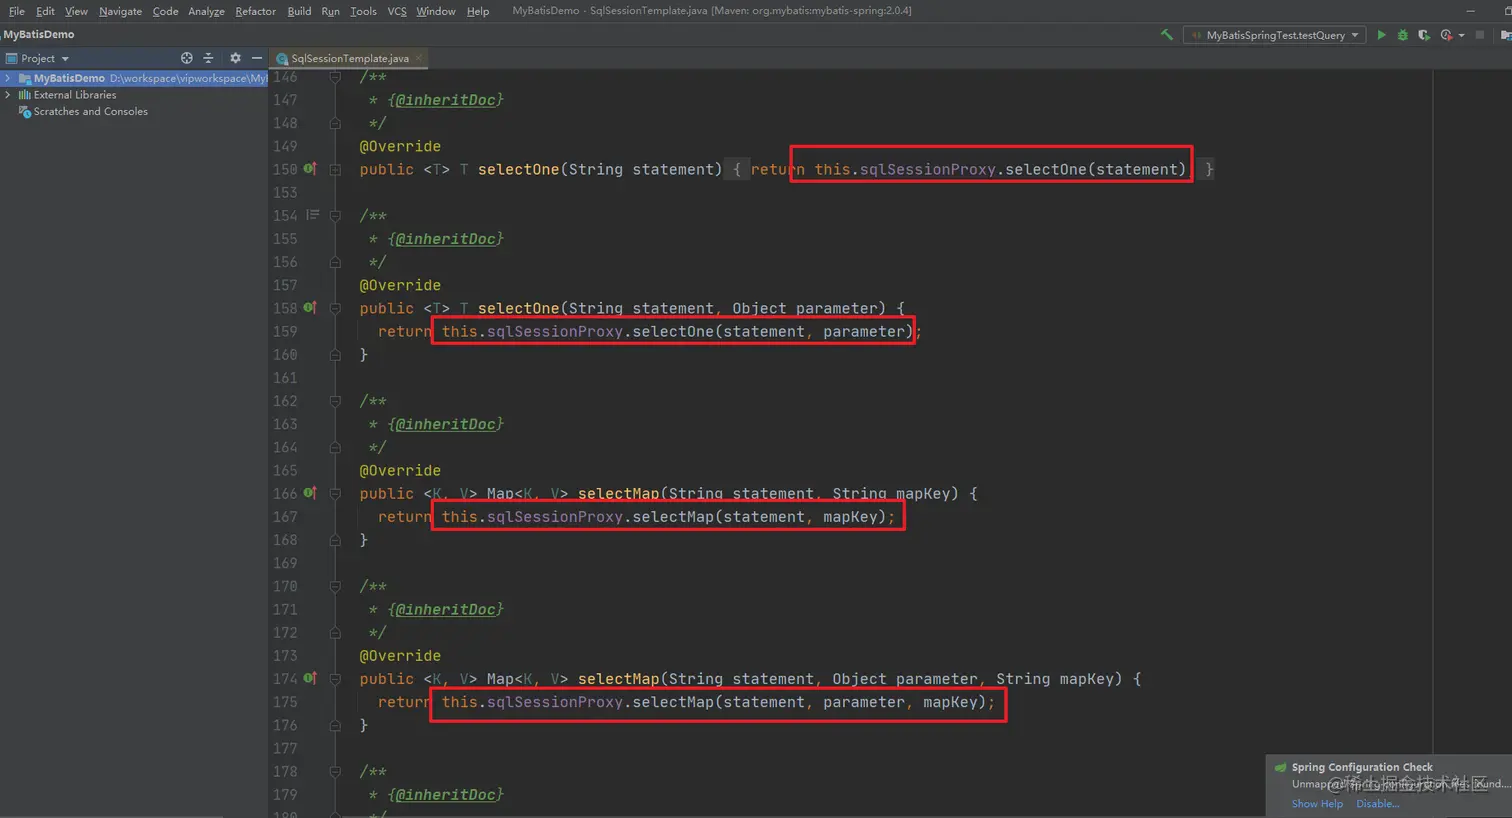Click the Disable... notification link
The image size is (1512, 818).
(1378, 804)
